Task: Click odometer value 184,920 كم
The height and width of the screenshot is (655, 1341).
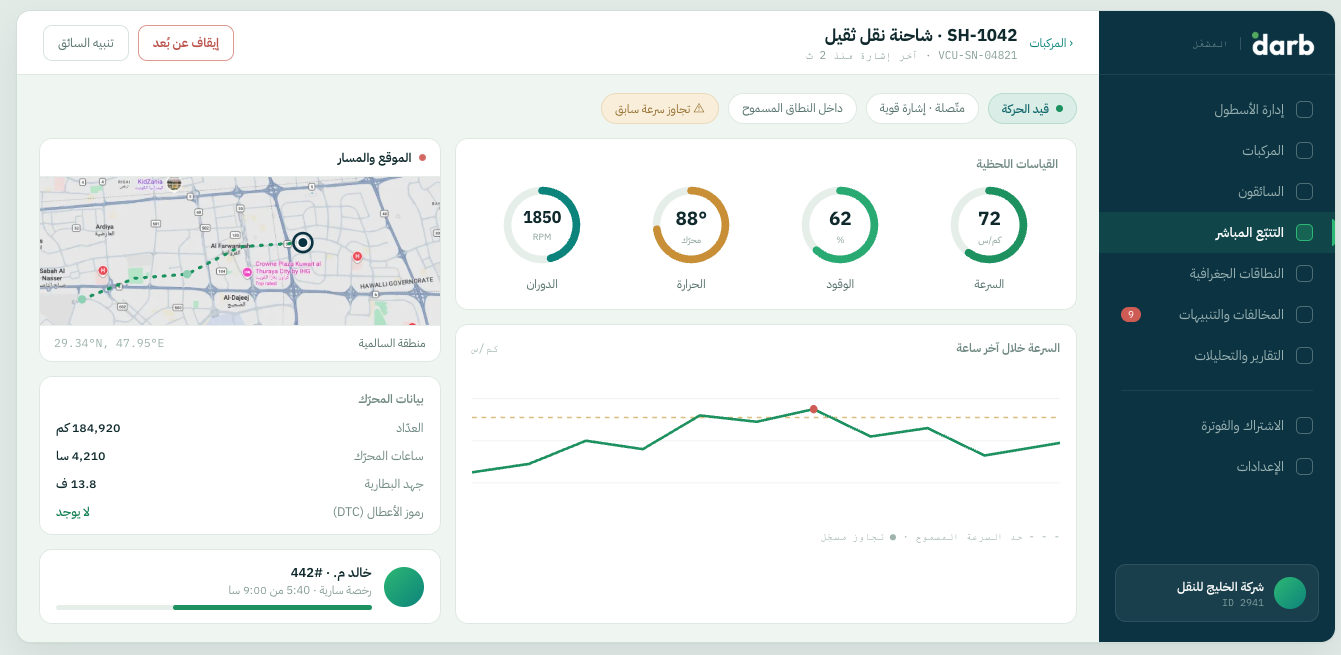Action: click(x=88, y=428)
